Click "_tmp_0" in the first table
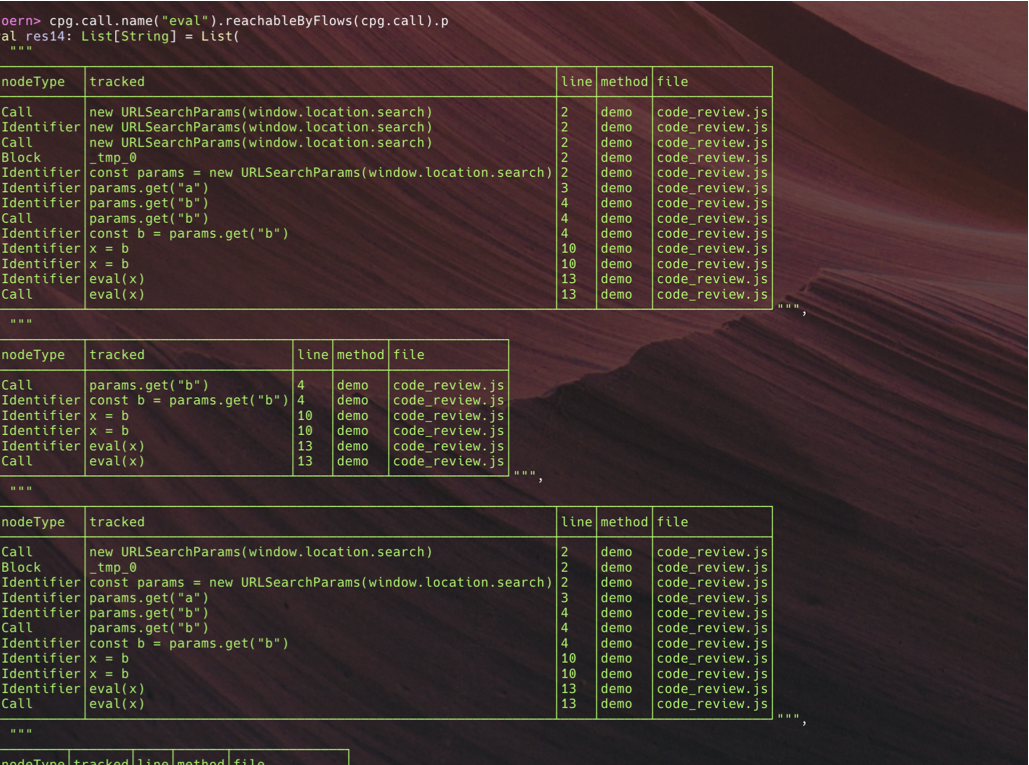Viewport: 1029px width, 765px height. tap(113, 158)
